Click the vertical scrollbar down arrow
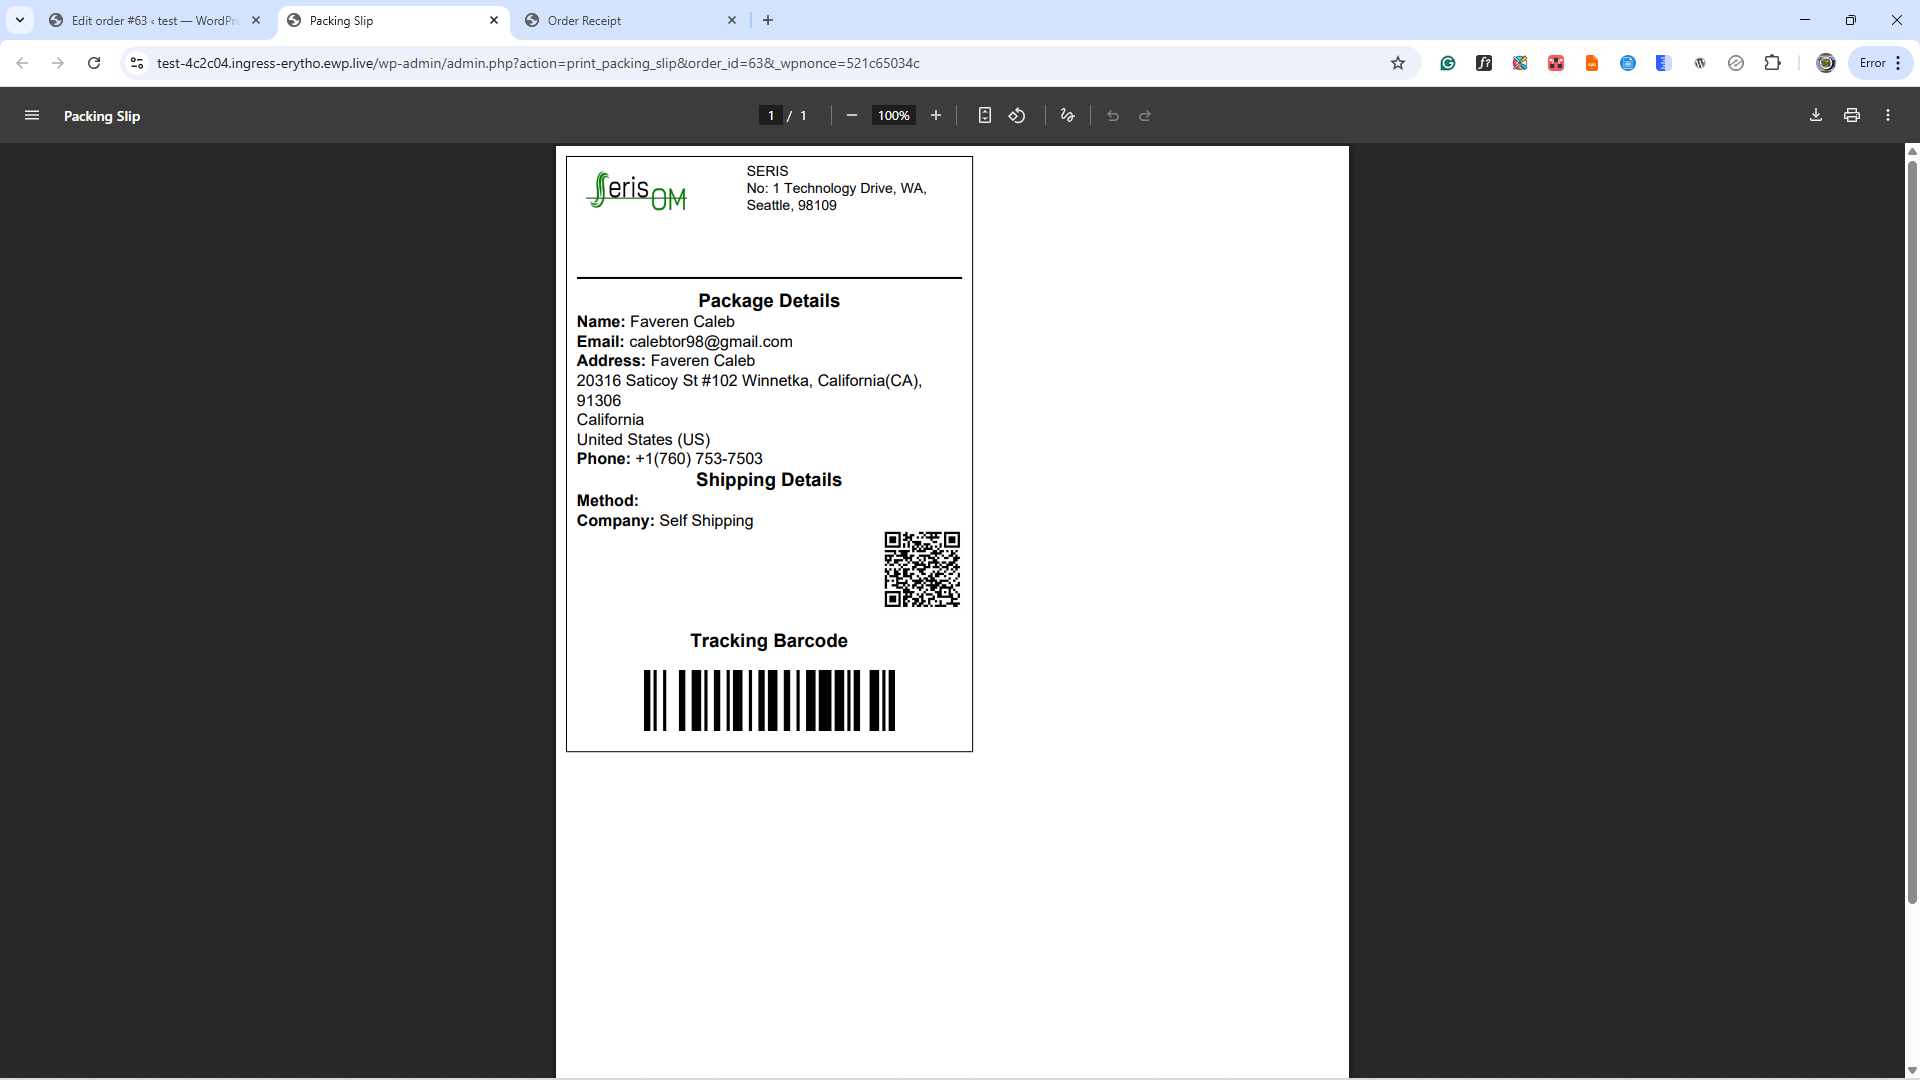The image size is (1920, 1080). point(1912,1070)
